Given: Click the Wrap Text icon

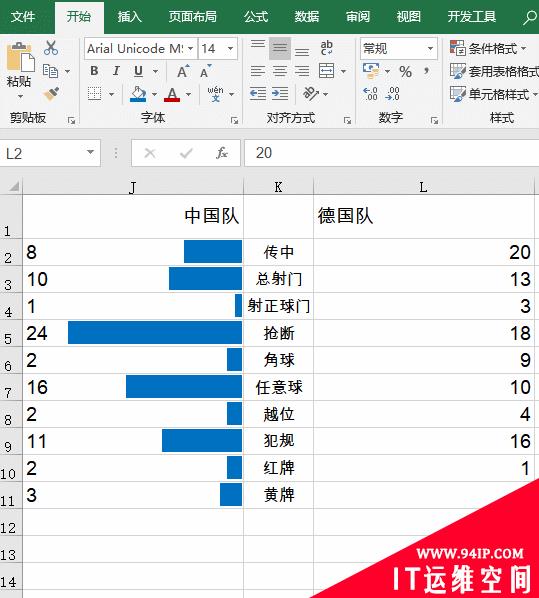Looking at the screenshot, I should pos(327,48).
